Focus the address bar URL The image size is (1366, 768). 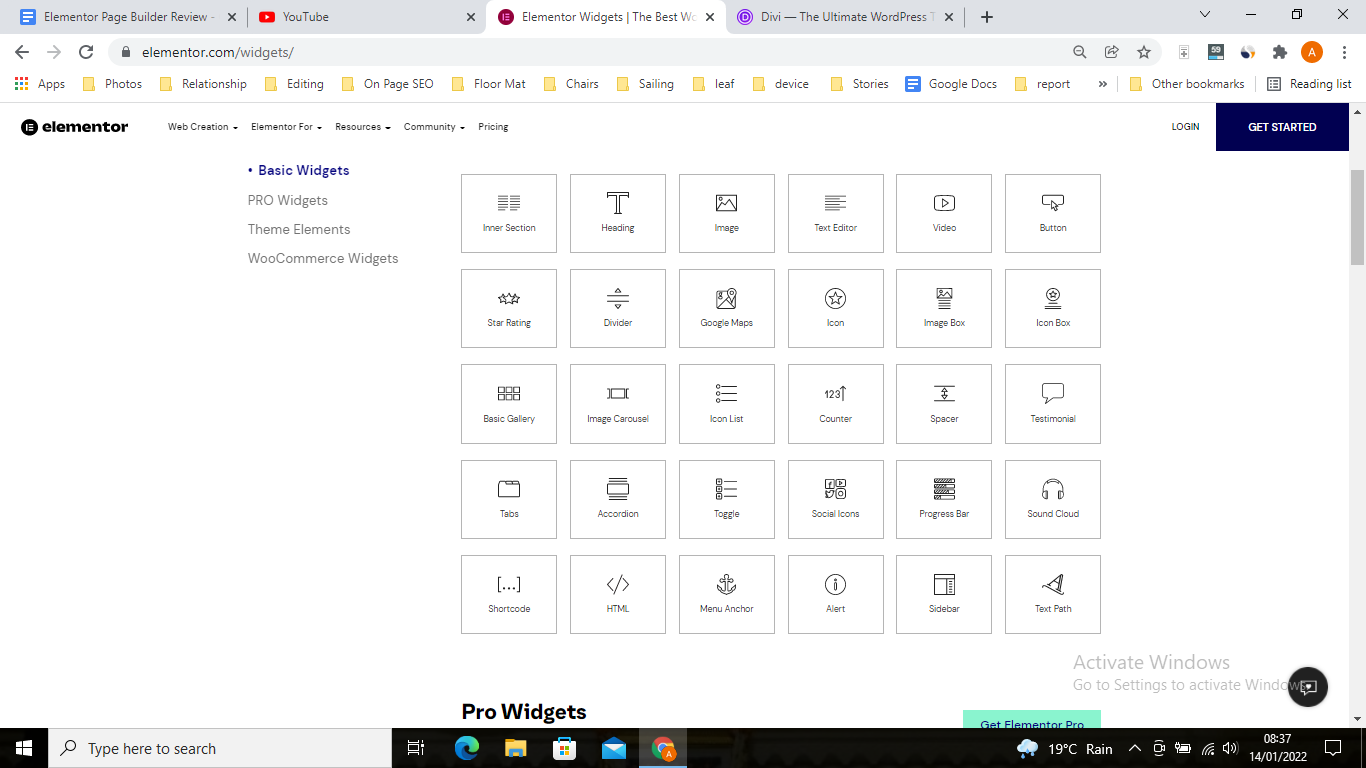pyautogui.click(x=218, y=52)
